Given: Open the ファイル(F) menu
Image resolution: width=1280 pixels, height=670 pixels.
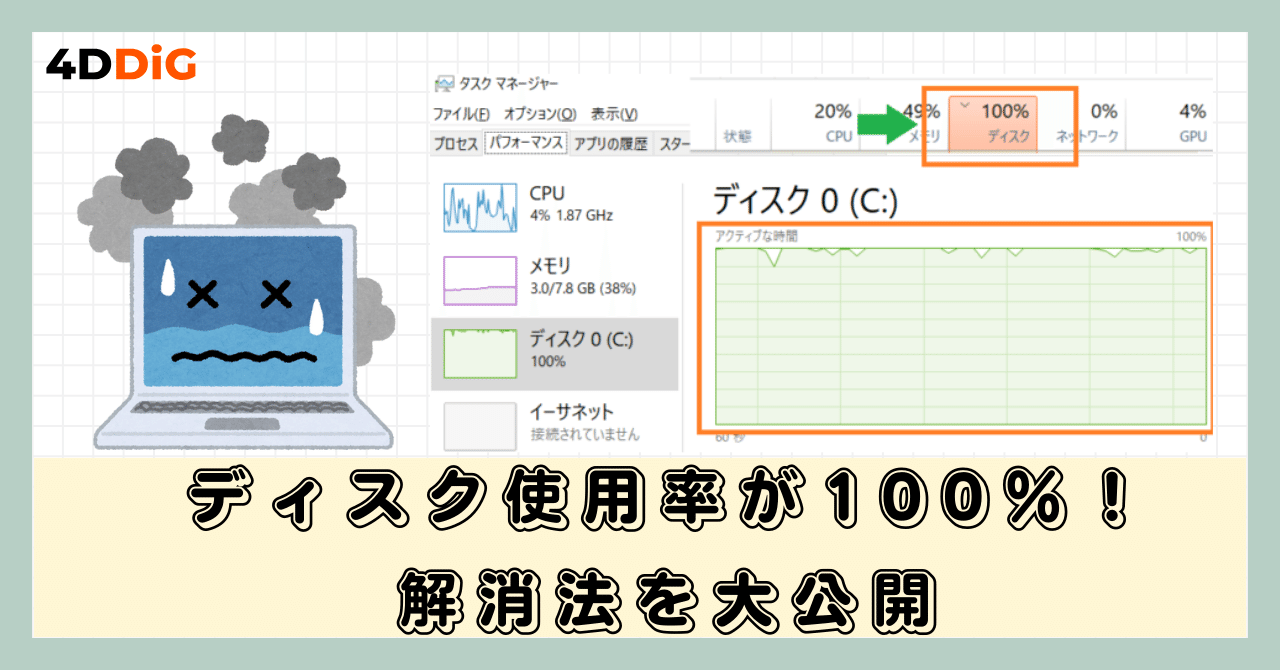Looking at the screenshot, I should click(461, 114).
